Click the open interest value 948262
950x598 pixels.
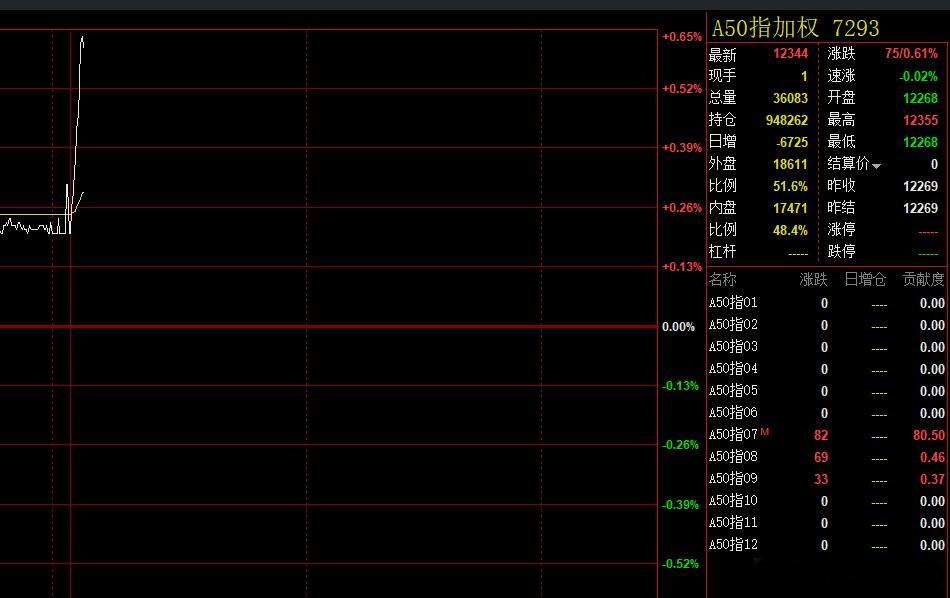pos(787,120)
